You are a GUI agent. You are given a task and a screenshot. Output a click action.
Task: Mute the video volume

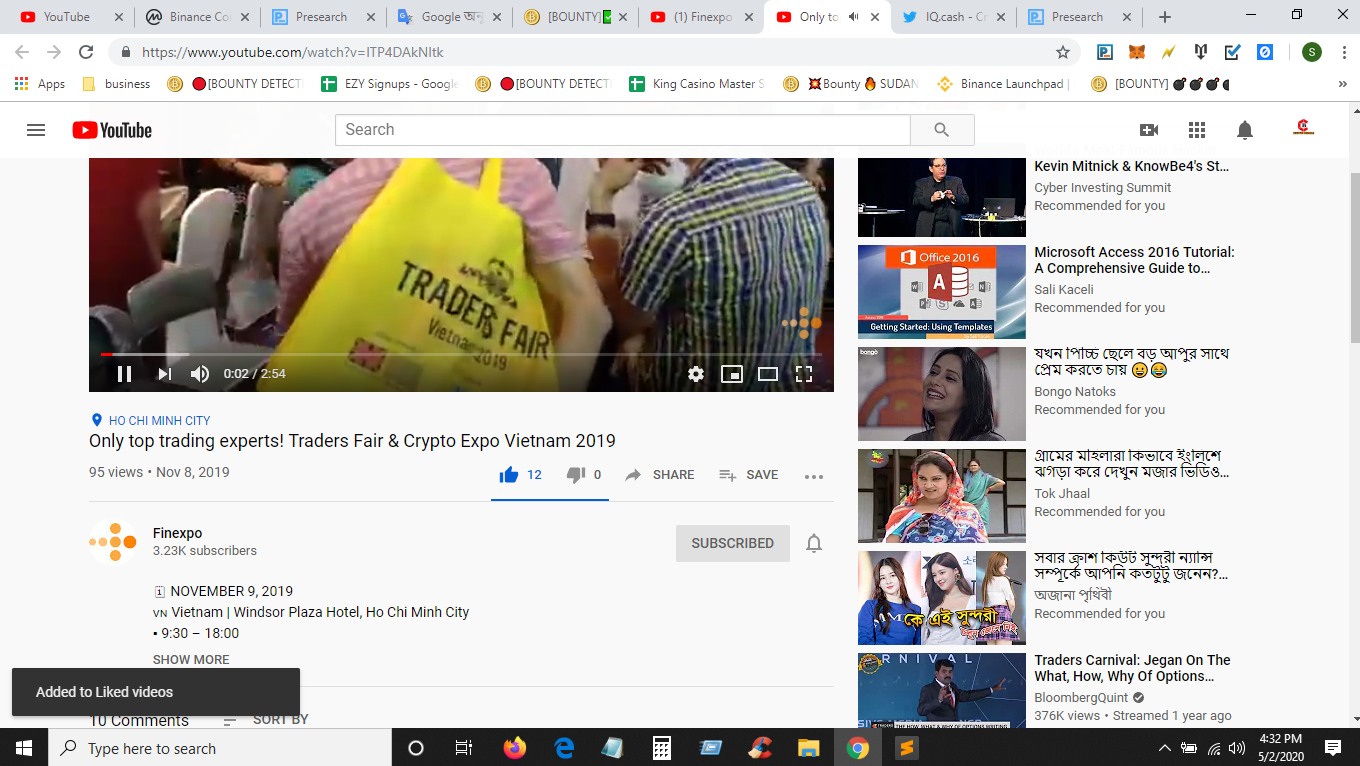tap(200, 374)
